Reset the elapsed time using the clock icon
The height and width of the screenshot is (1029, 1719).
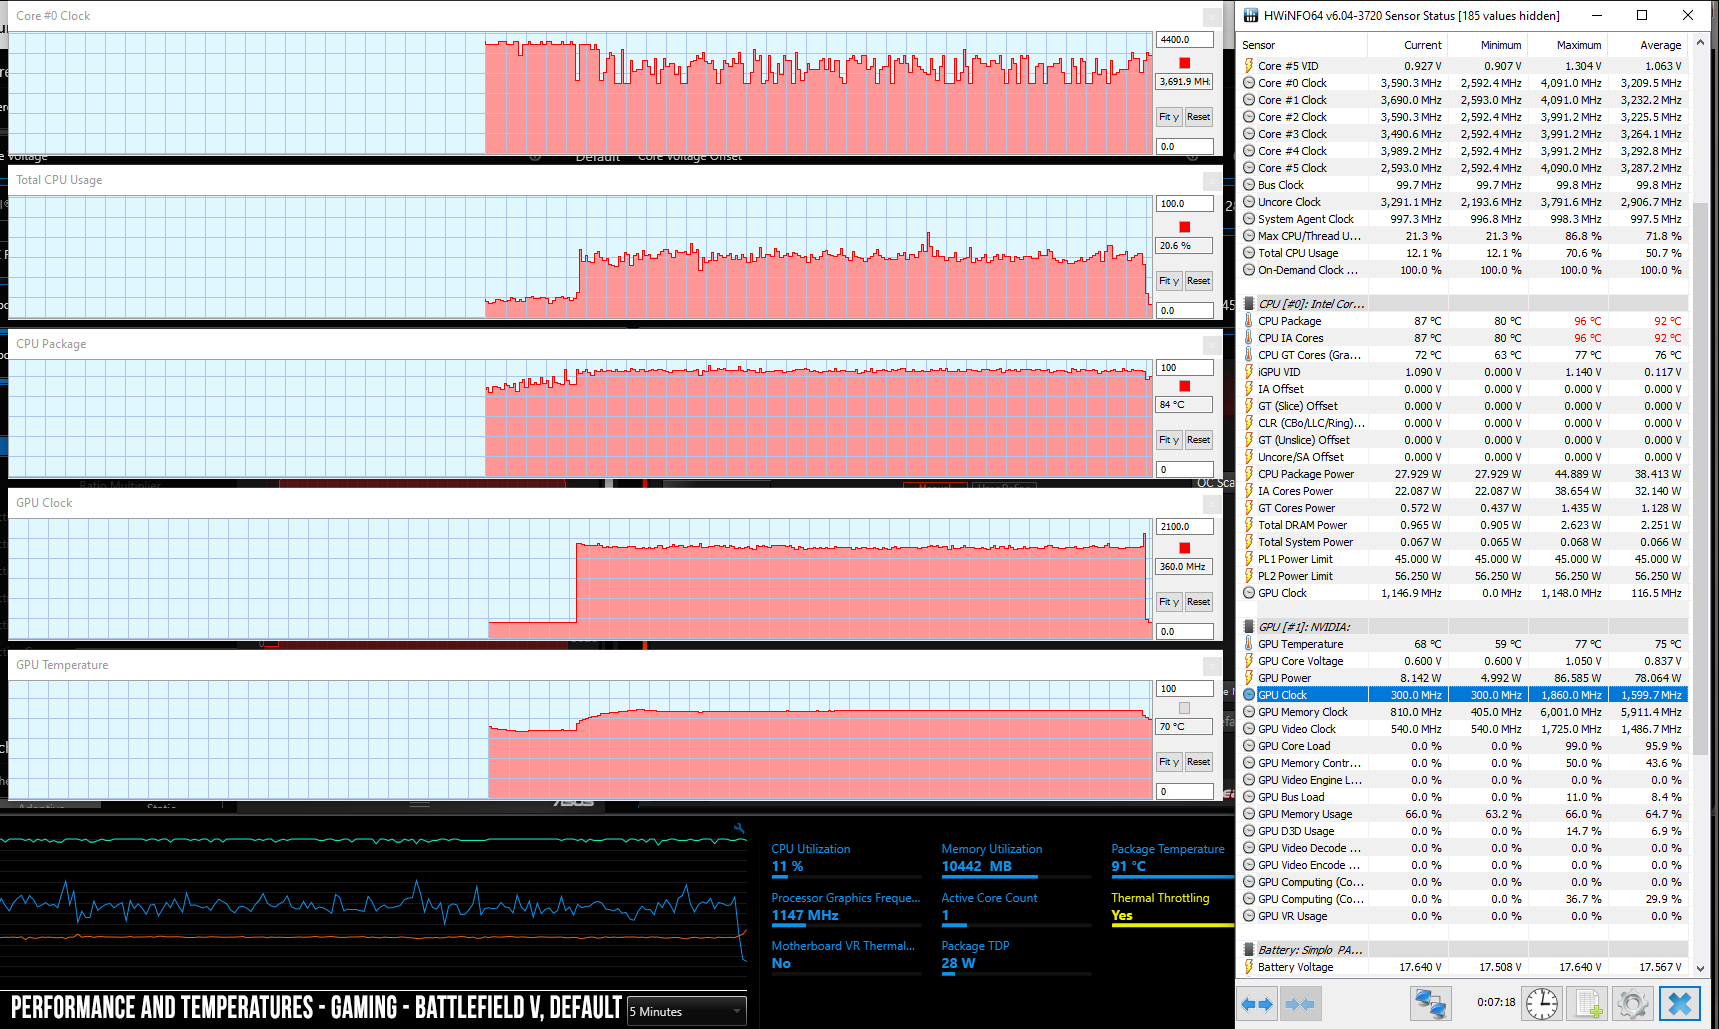click(x=1541, y=1004)
